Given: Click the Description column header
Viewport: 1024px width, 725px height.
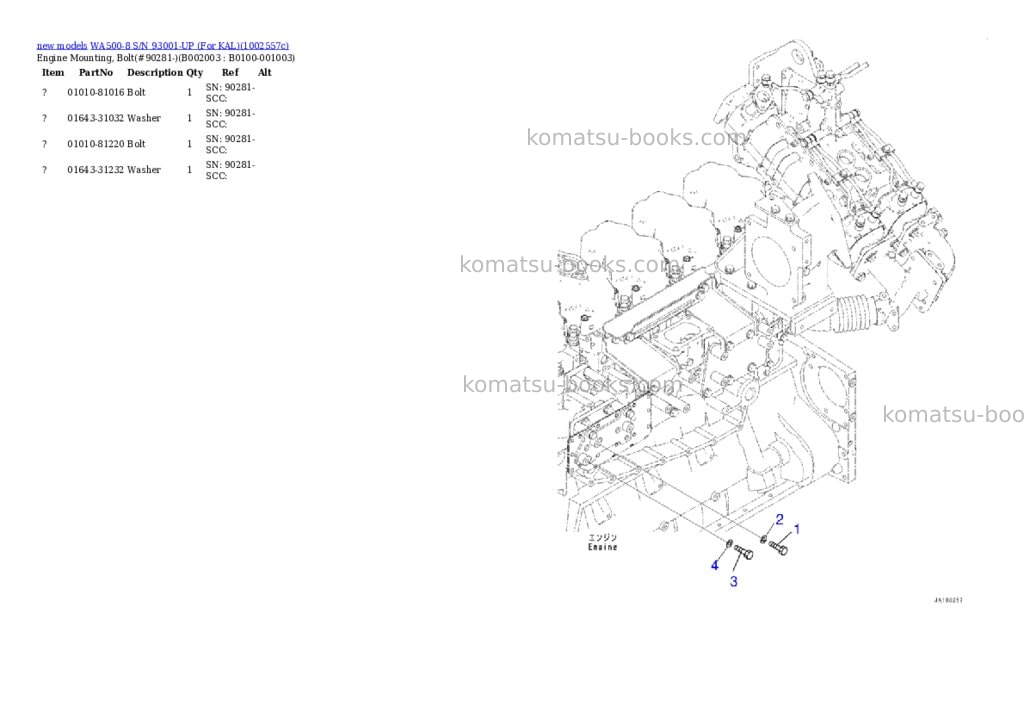Looking at the screenshot, I should point(155,72).
